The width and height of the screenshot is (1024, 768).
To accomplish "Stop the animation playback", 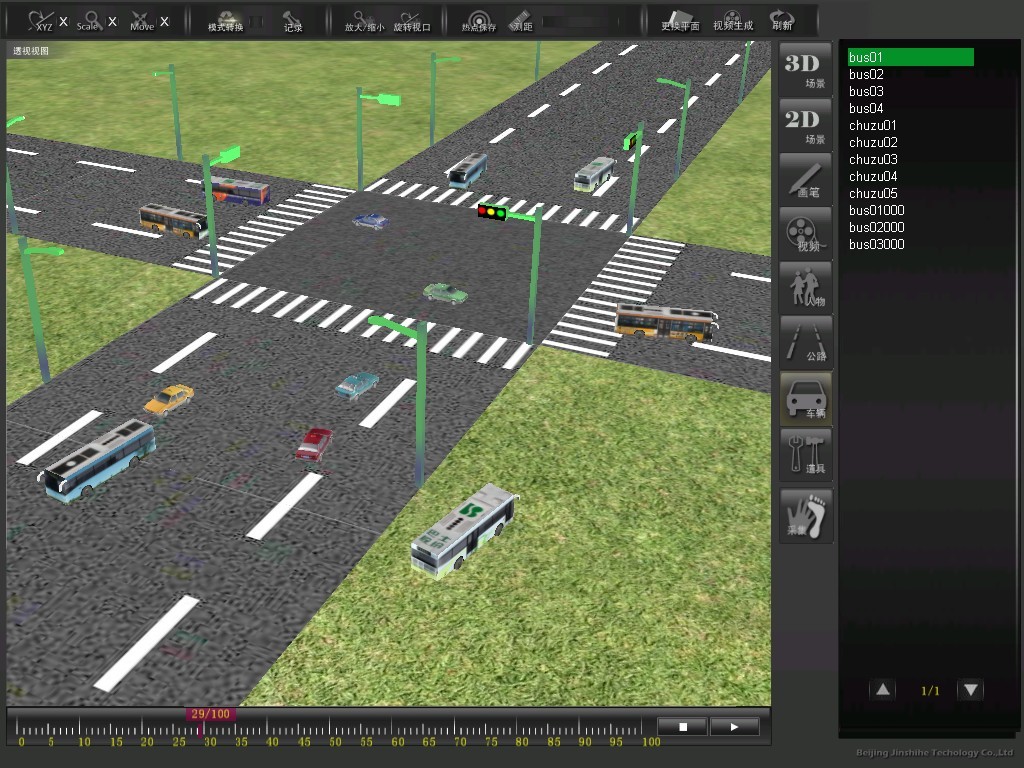I will coord(682,726).
